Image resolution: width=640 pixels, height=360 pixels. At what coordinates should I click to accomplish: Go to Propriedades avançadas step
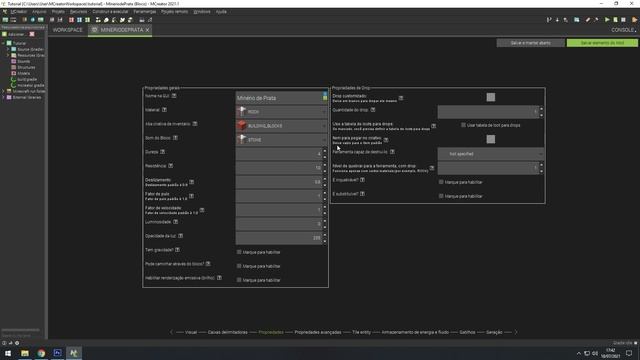coord(318,332)
